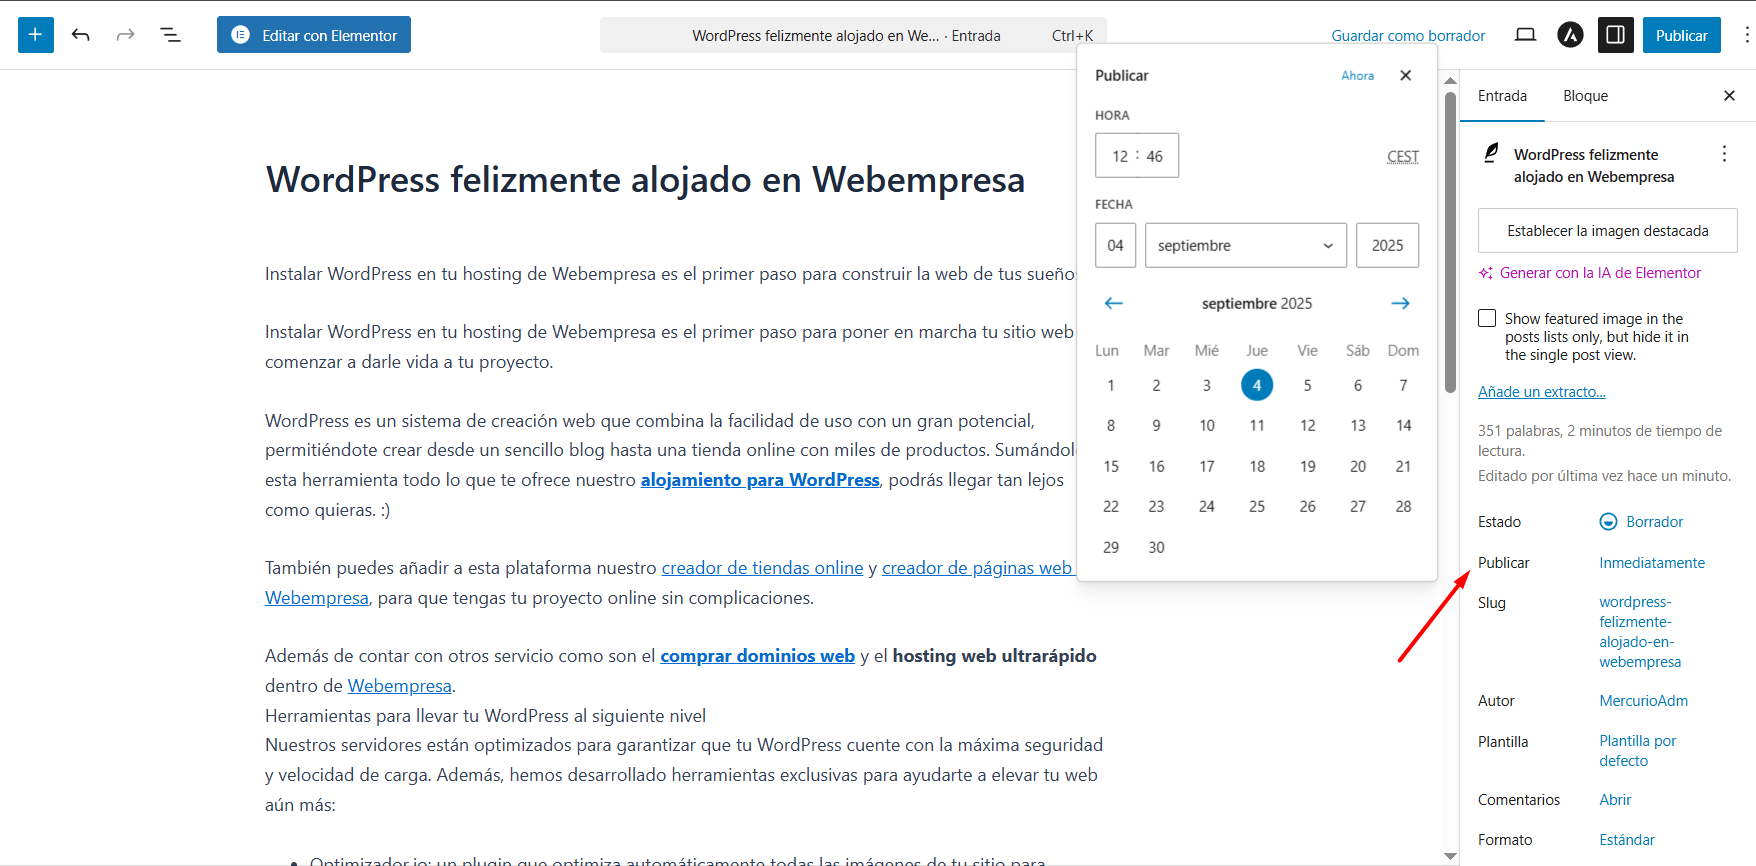Pick day 14 in the calendar
Viewport: 1756px width, 866px height.
tap(1403, 425)
